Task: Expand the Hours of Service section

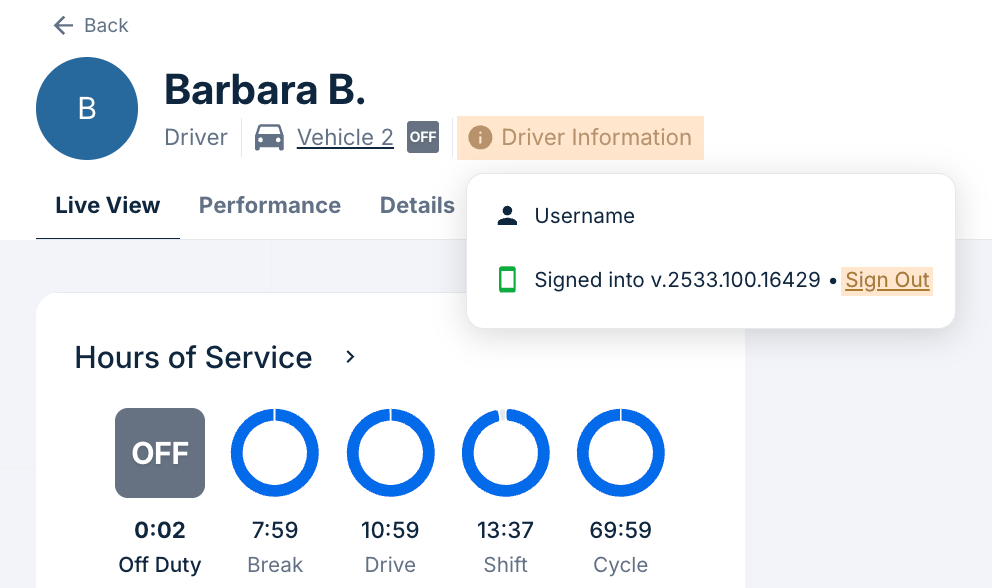Action: (x=349, y=356)
